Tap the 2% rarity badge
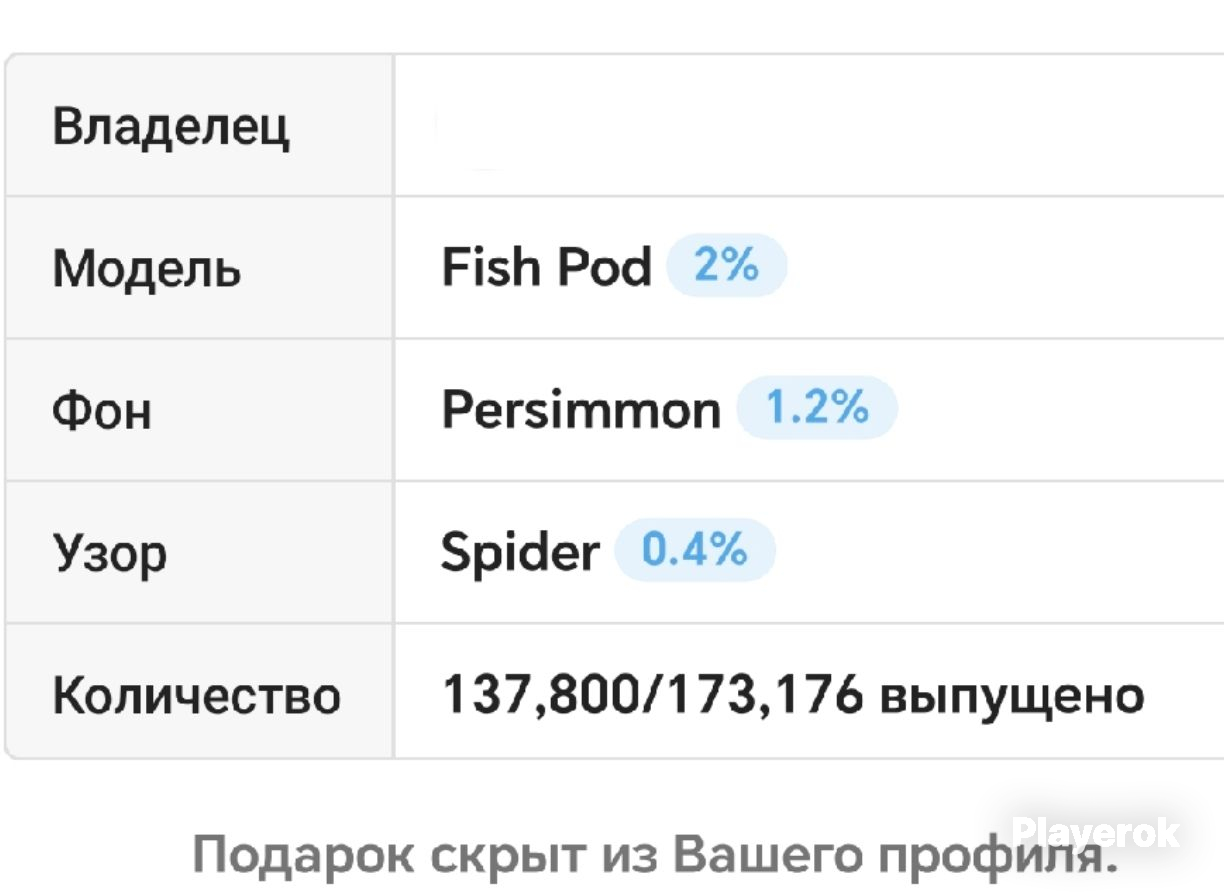The image size is (1224, 896). coord(727,267)
